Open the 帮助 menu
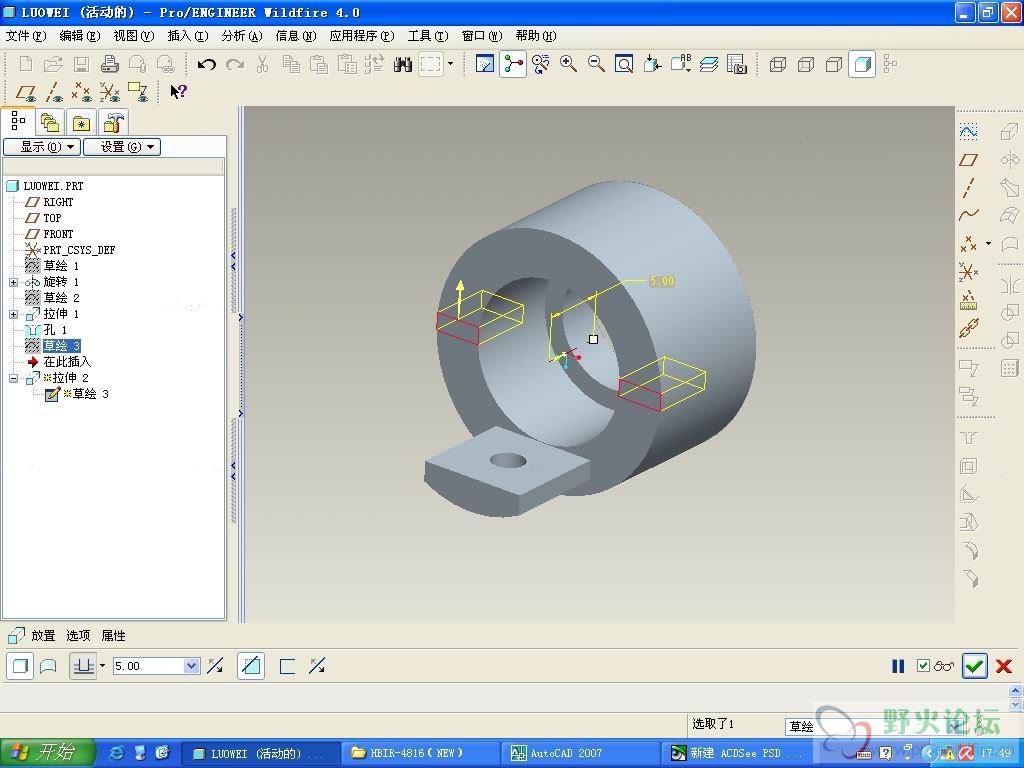The height and width of the screenshot is (768, 1024). click(536, 36)
